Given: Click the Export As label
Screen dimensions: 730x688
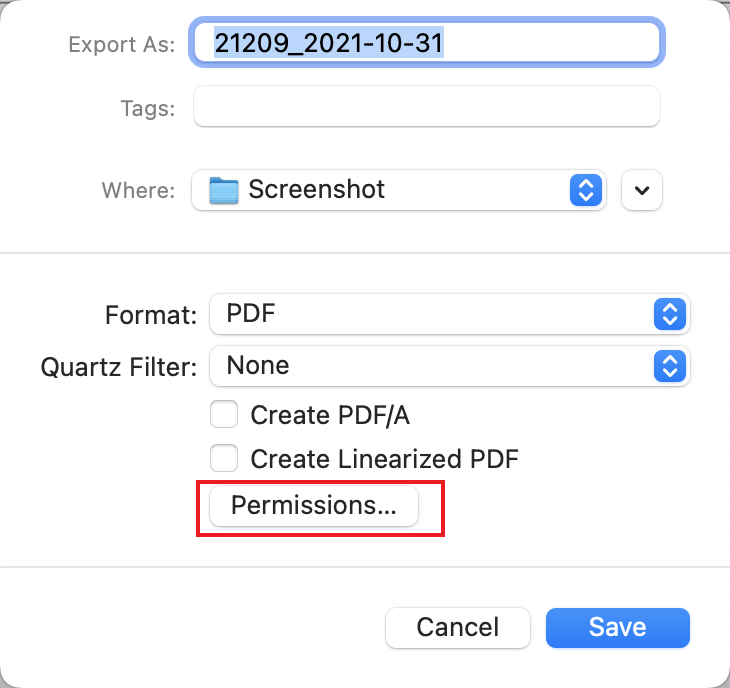Looking at the screenshot, I should tap(121, 45).
